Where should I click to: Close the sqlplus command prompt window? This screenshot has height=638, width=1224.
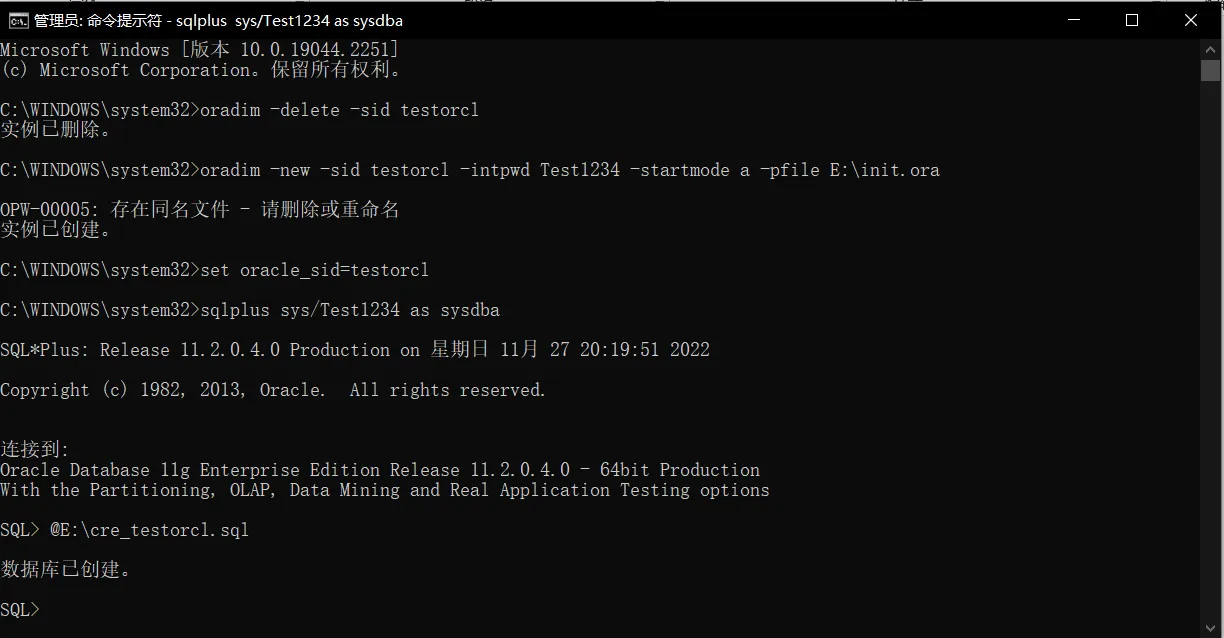[x=1191, y=20]
